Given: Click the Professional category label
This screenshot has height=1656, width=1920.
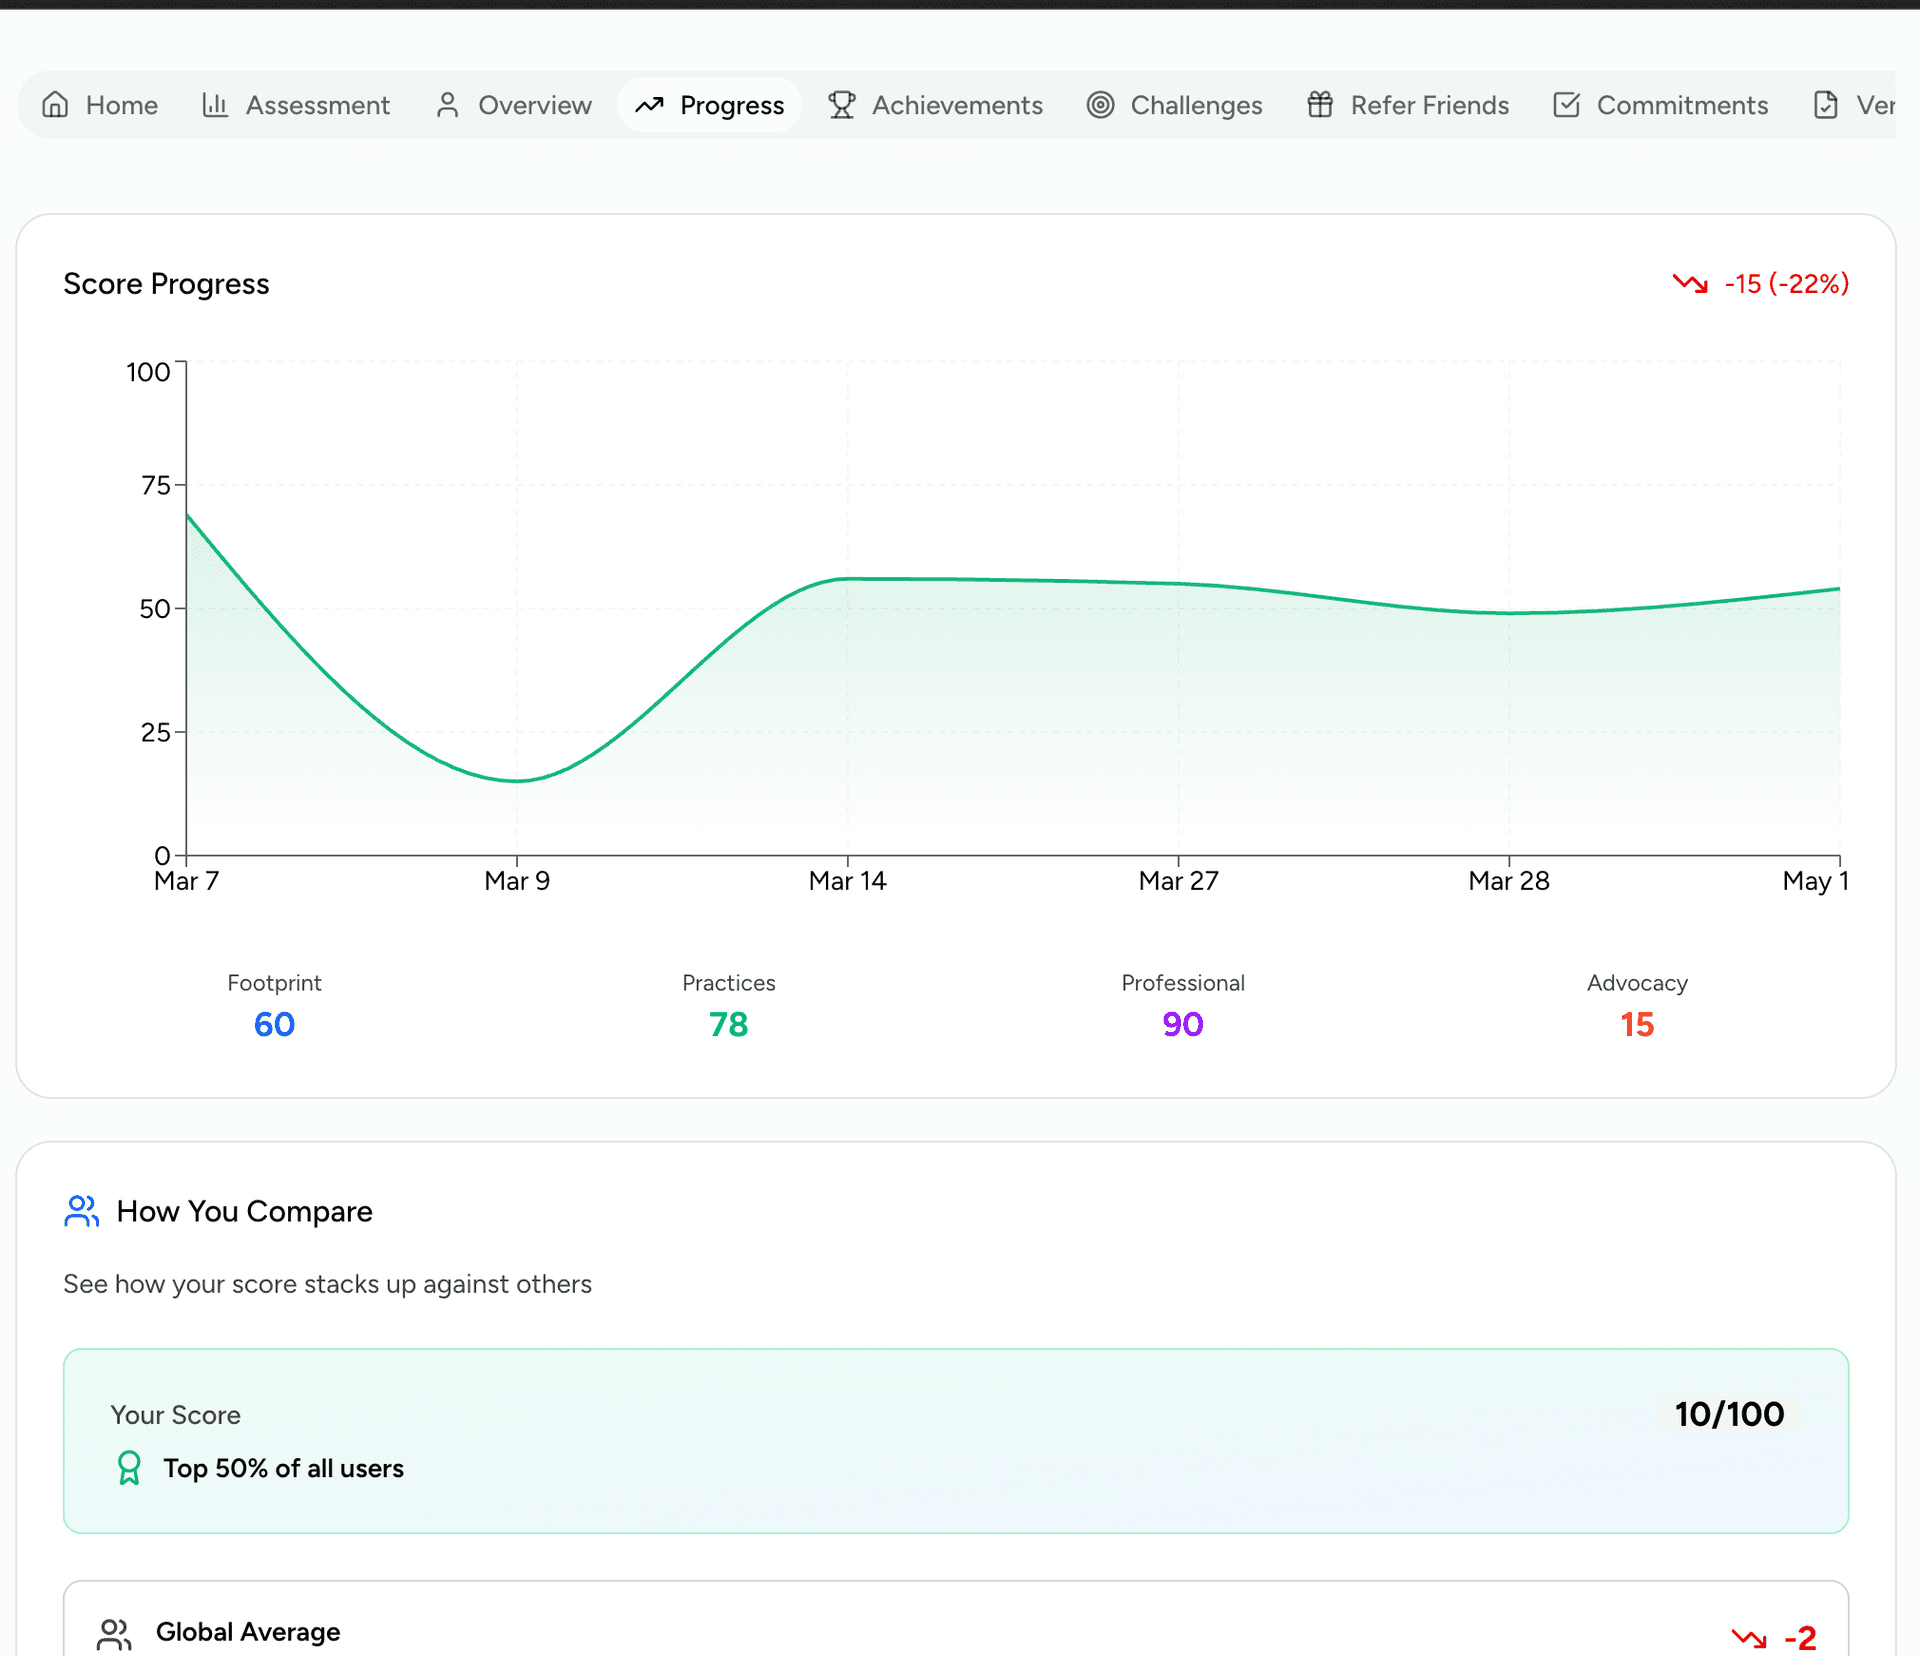Looking at the screenshot, I should (x=1183, y=983).
